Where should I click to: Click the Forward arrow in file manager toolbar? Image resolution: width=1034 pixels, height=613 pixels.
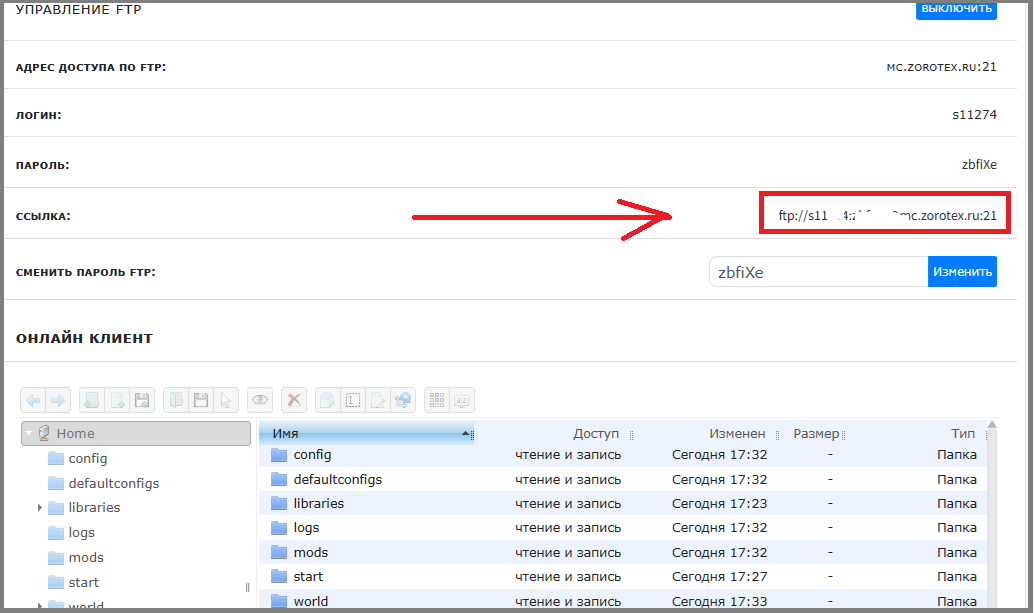(57, 400)
